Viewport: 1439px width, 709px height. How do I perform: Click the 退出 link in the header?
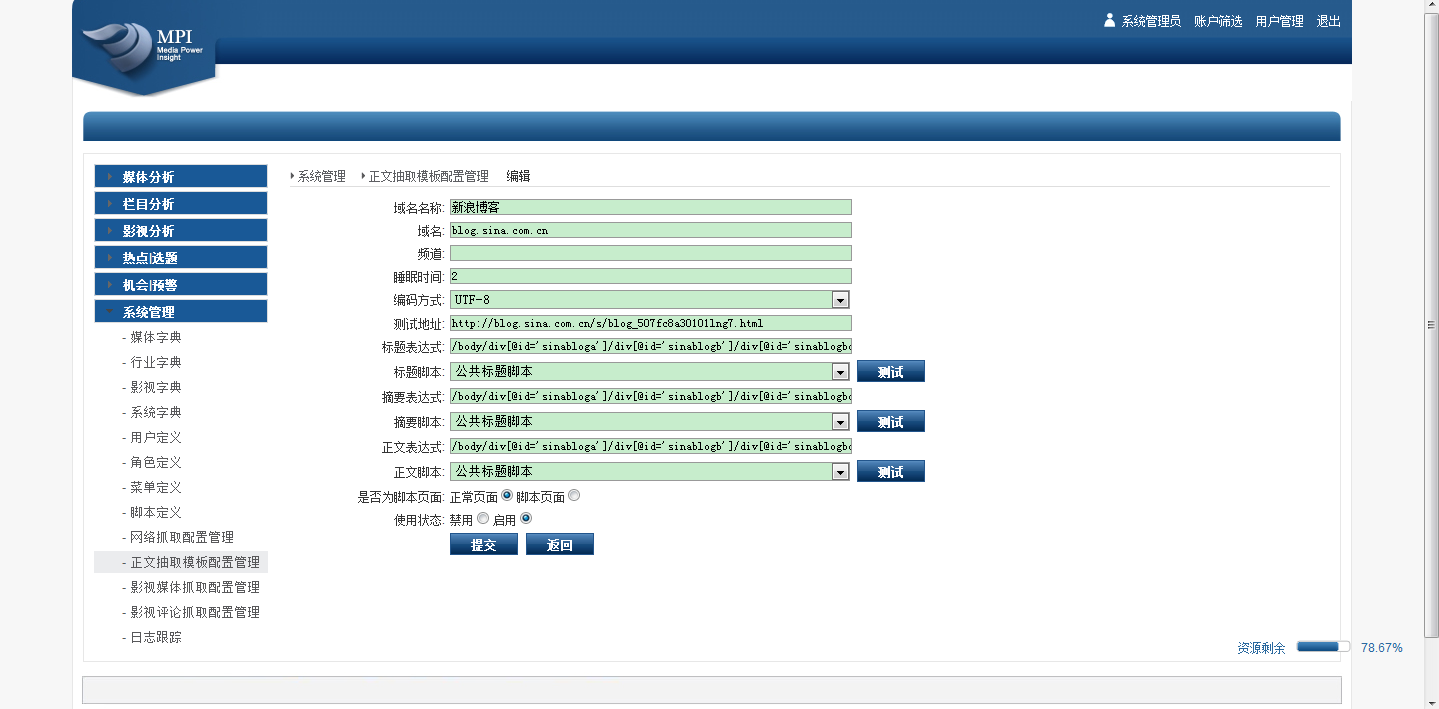point(1328,21)
